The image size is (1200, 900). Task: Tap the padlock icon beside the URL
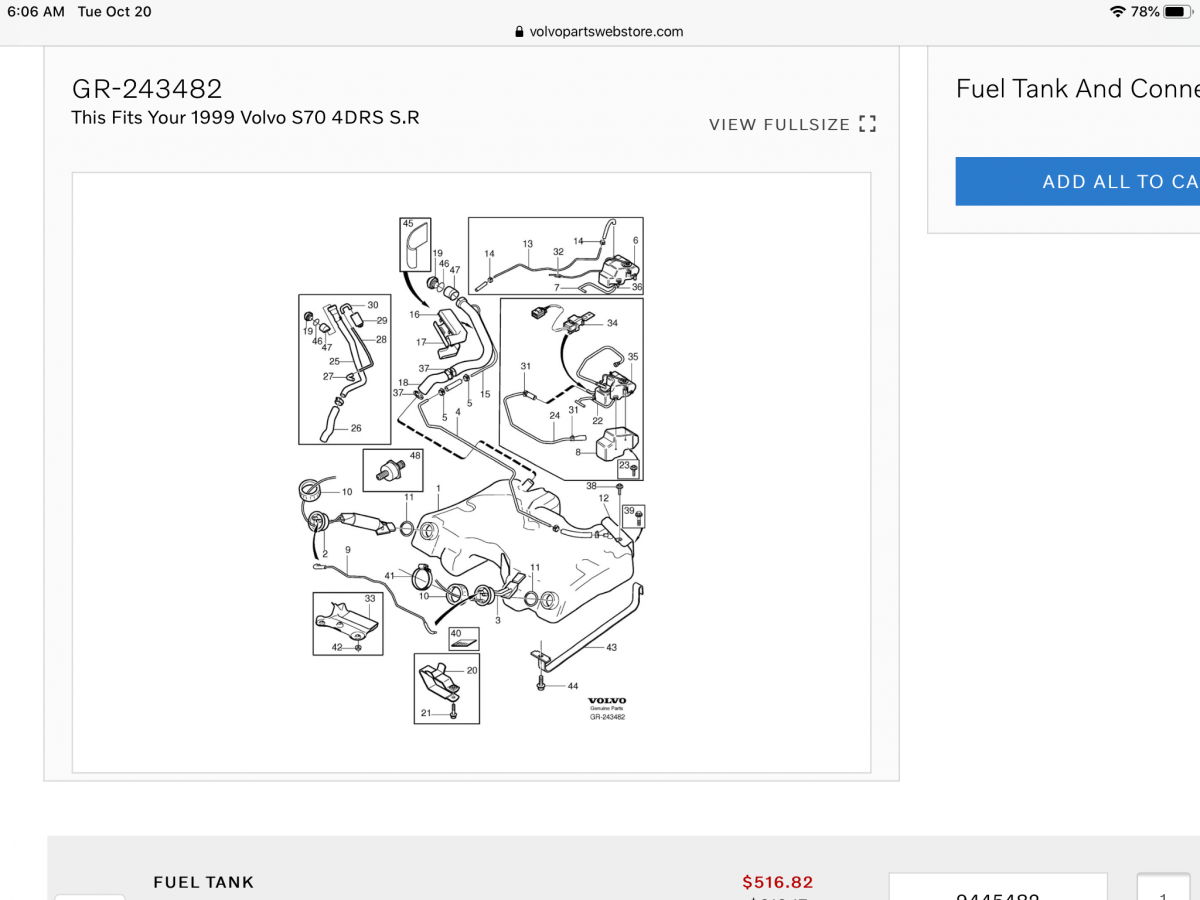[x=519, y=32]
